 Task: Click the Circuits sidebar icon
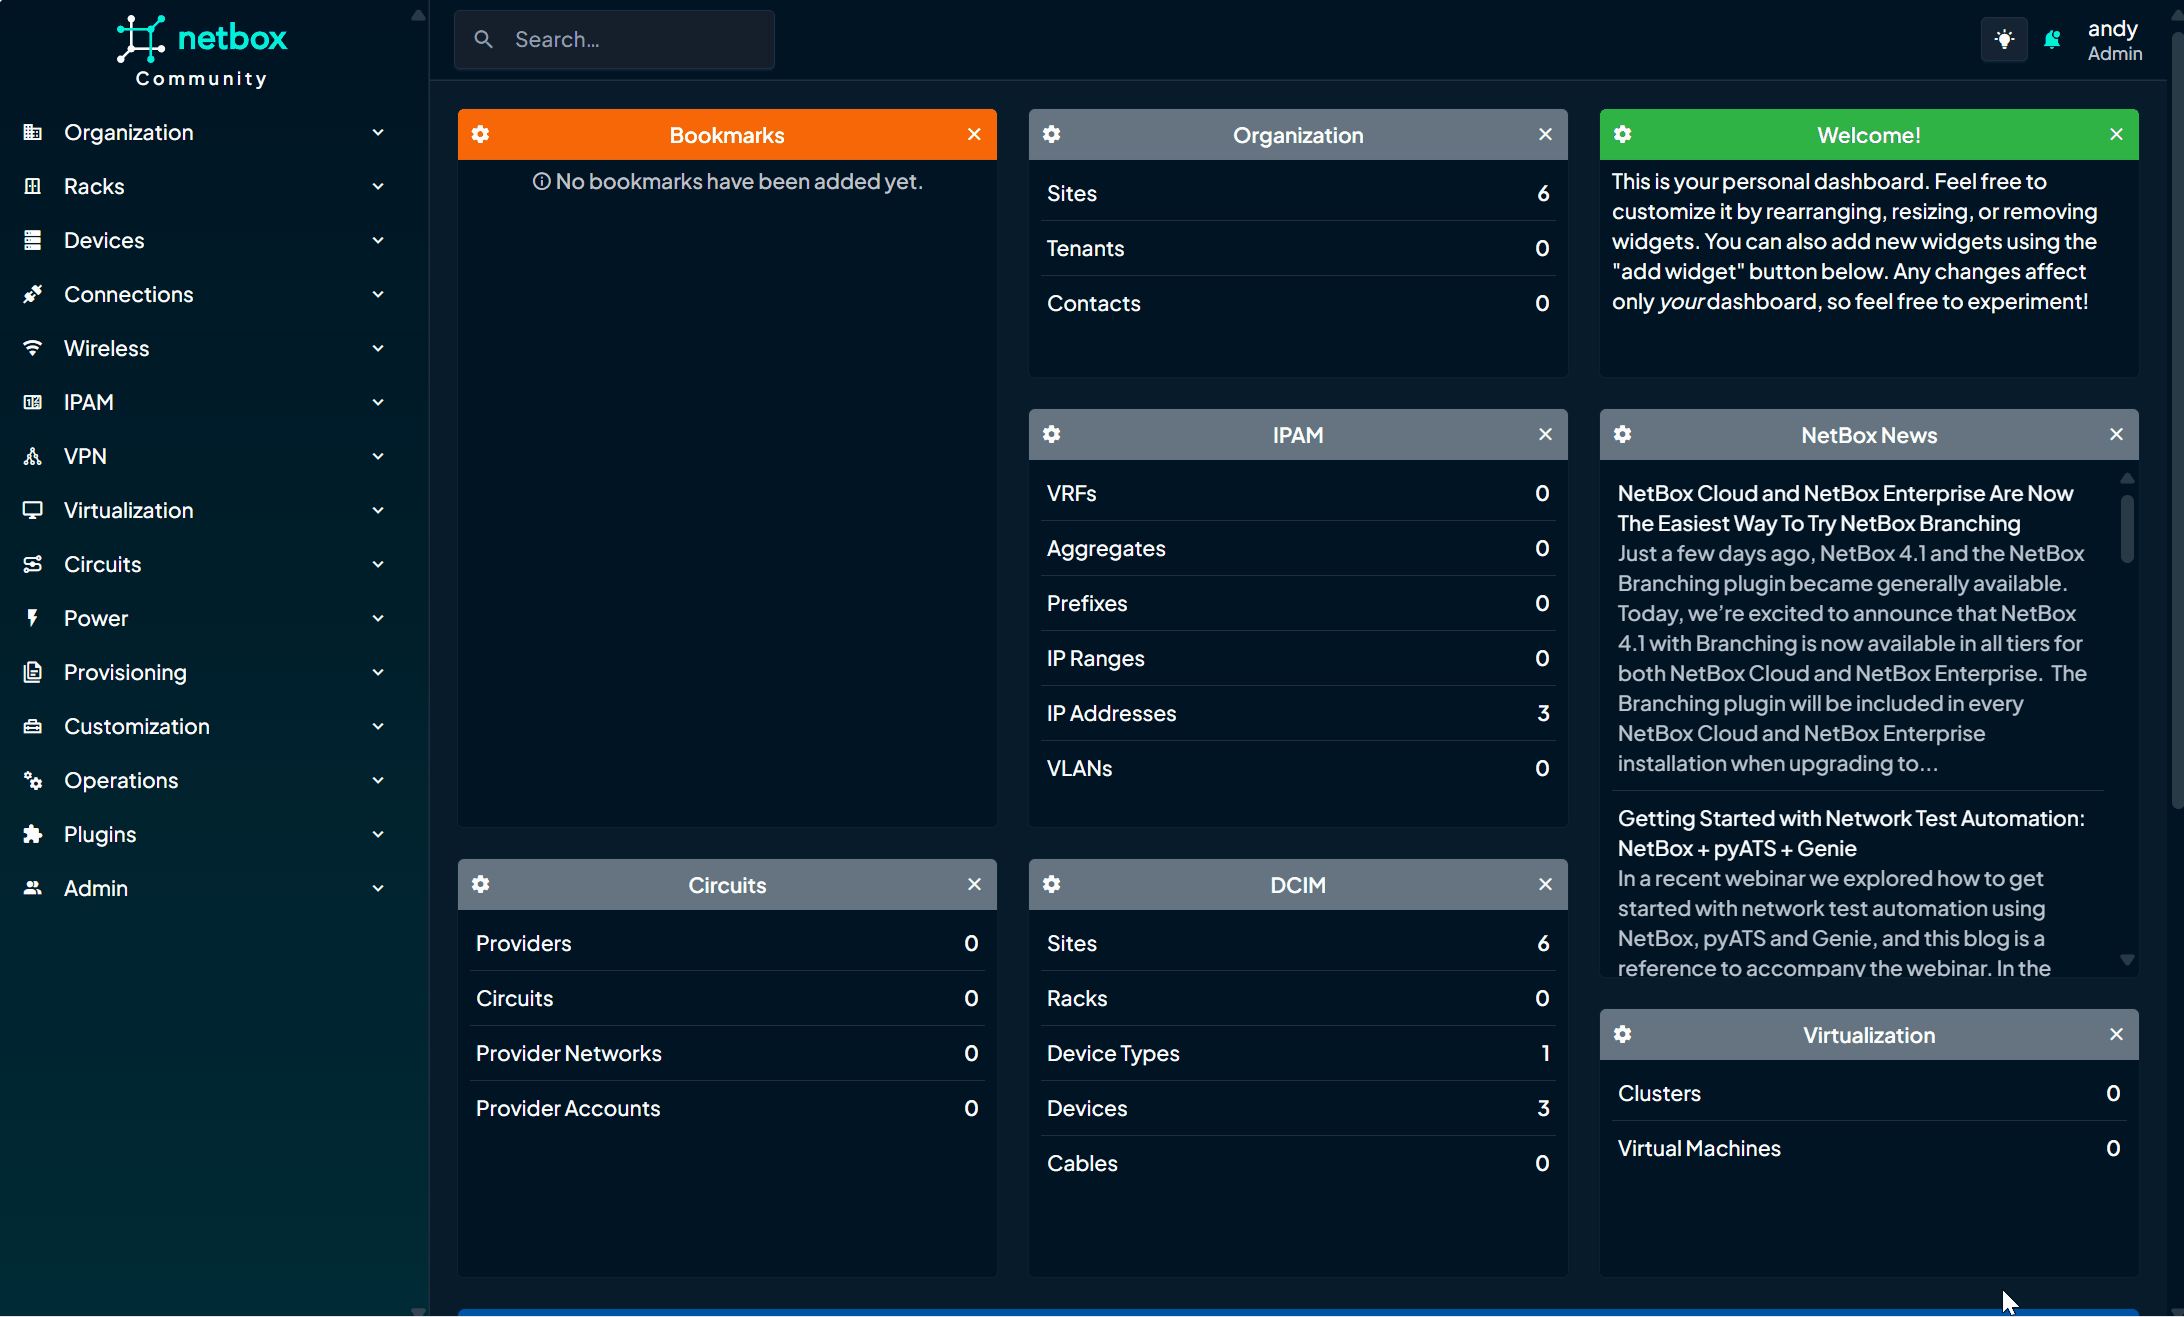(33, 563)
